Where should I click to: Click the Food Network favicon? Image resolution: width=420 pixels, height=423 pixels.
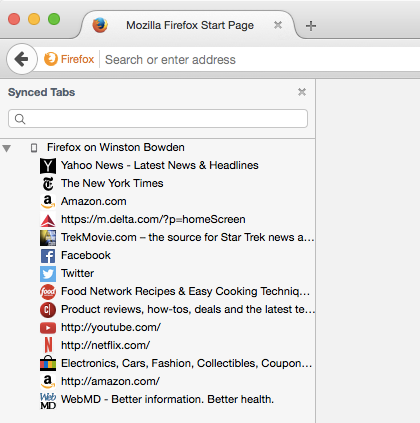tap(48, 292)
